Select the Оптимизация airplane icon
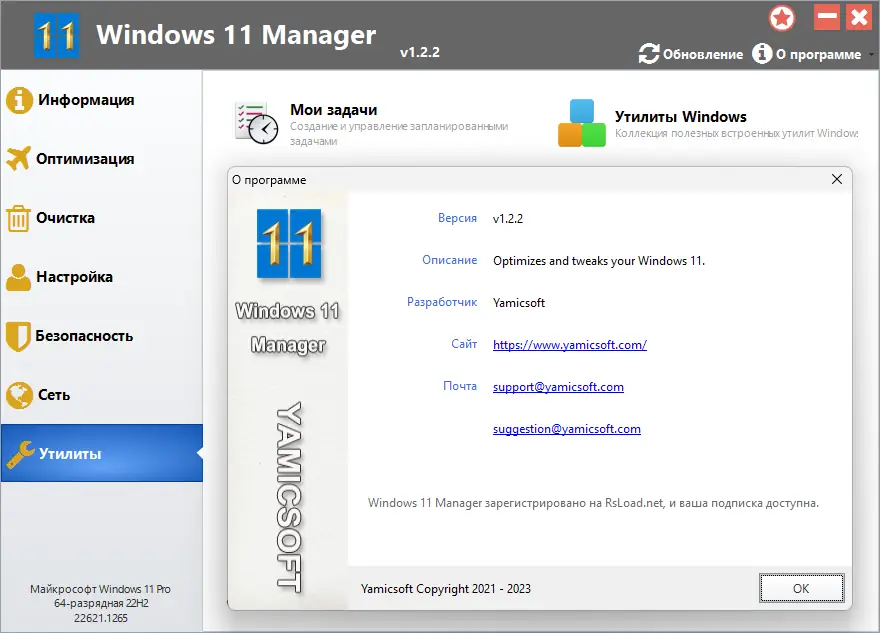880x633 pixels. [x=19, y=159]
